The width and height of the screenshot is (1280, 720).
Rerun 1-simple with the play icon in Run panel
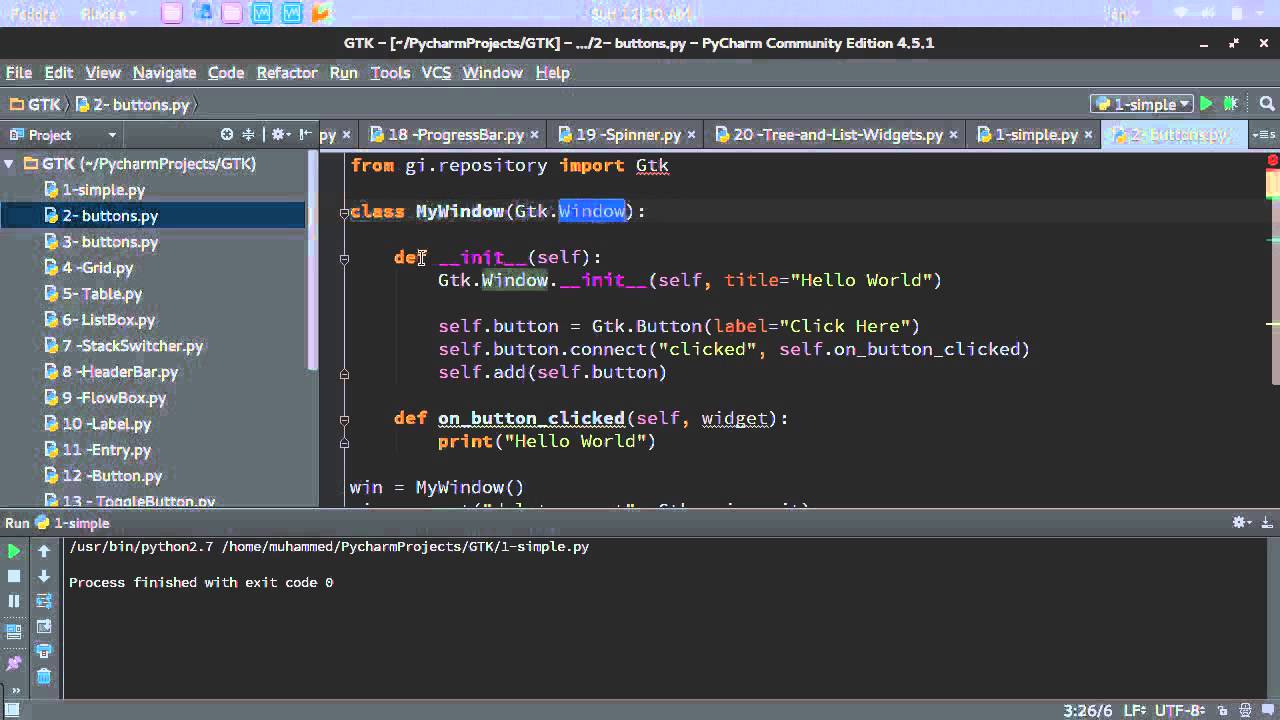(x=13, y=550)
